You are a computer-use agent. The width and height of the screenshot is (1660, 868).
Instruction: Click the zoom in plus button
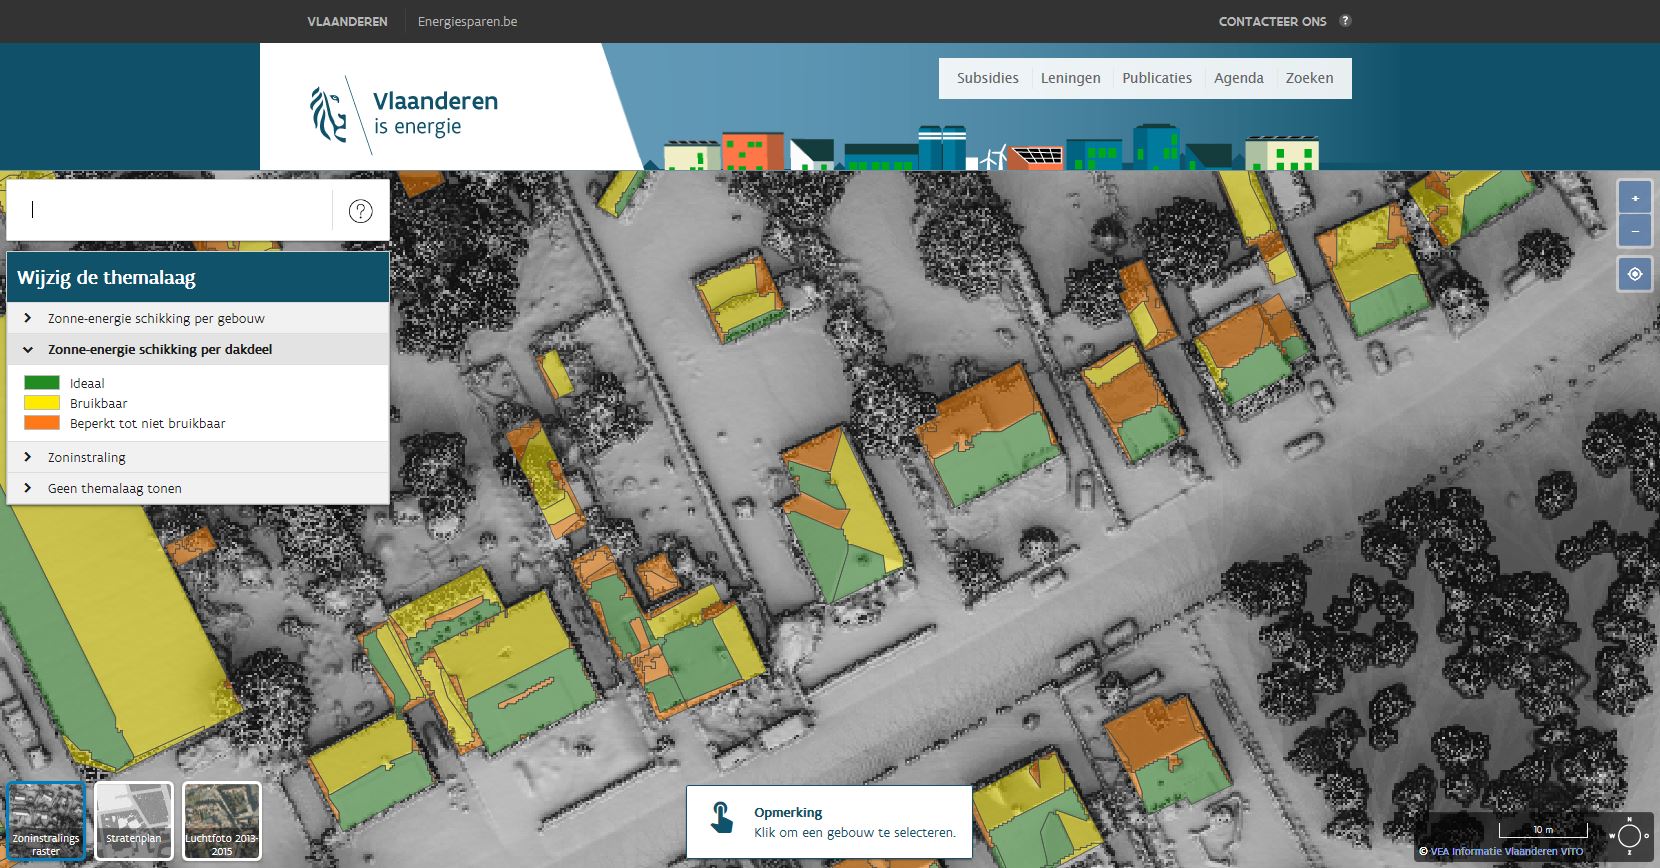pos(1635,198)
